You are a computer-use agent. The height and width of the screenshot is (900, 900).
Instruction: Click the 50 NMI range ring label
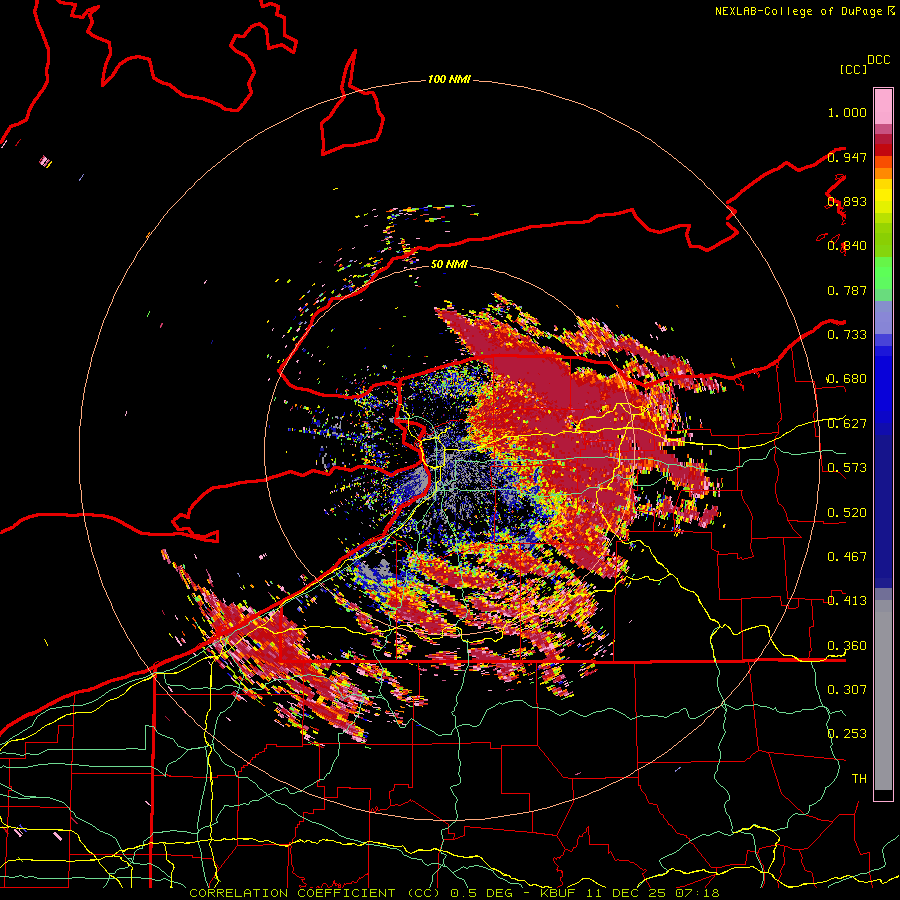[x=449, y=264]
